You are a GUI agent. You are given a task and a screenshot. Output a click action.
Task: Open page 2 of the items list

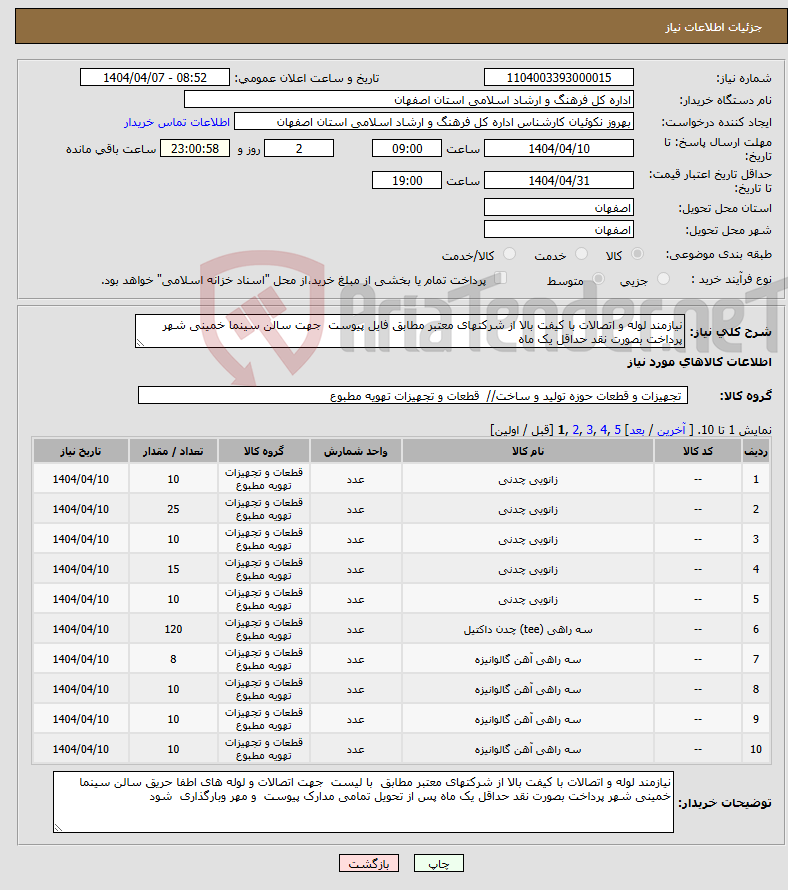(x=576, y=430)
